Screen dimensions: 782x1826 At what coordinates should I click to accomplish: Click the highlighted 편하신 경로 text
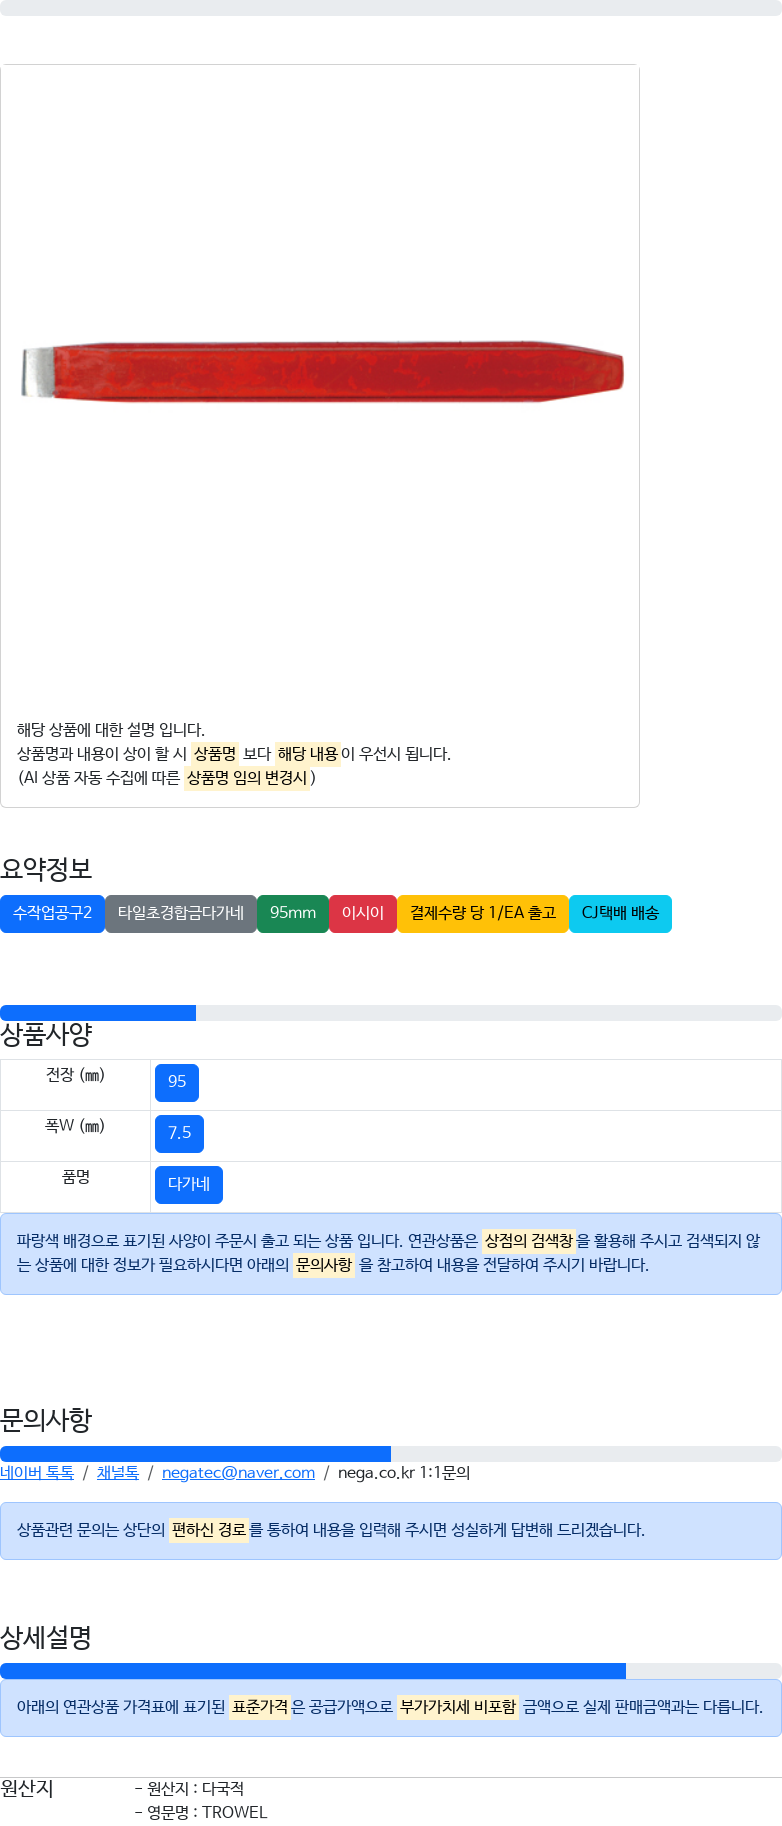[209, 1530]
